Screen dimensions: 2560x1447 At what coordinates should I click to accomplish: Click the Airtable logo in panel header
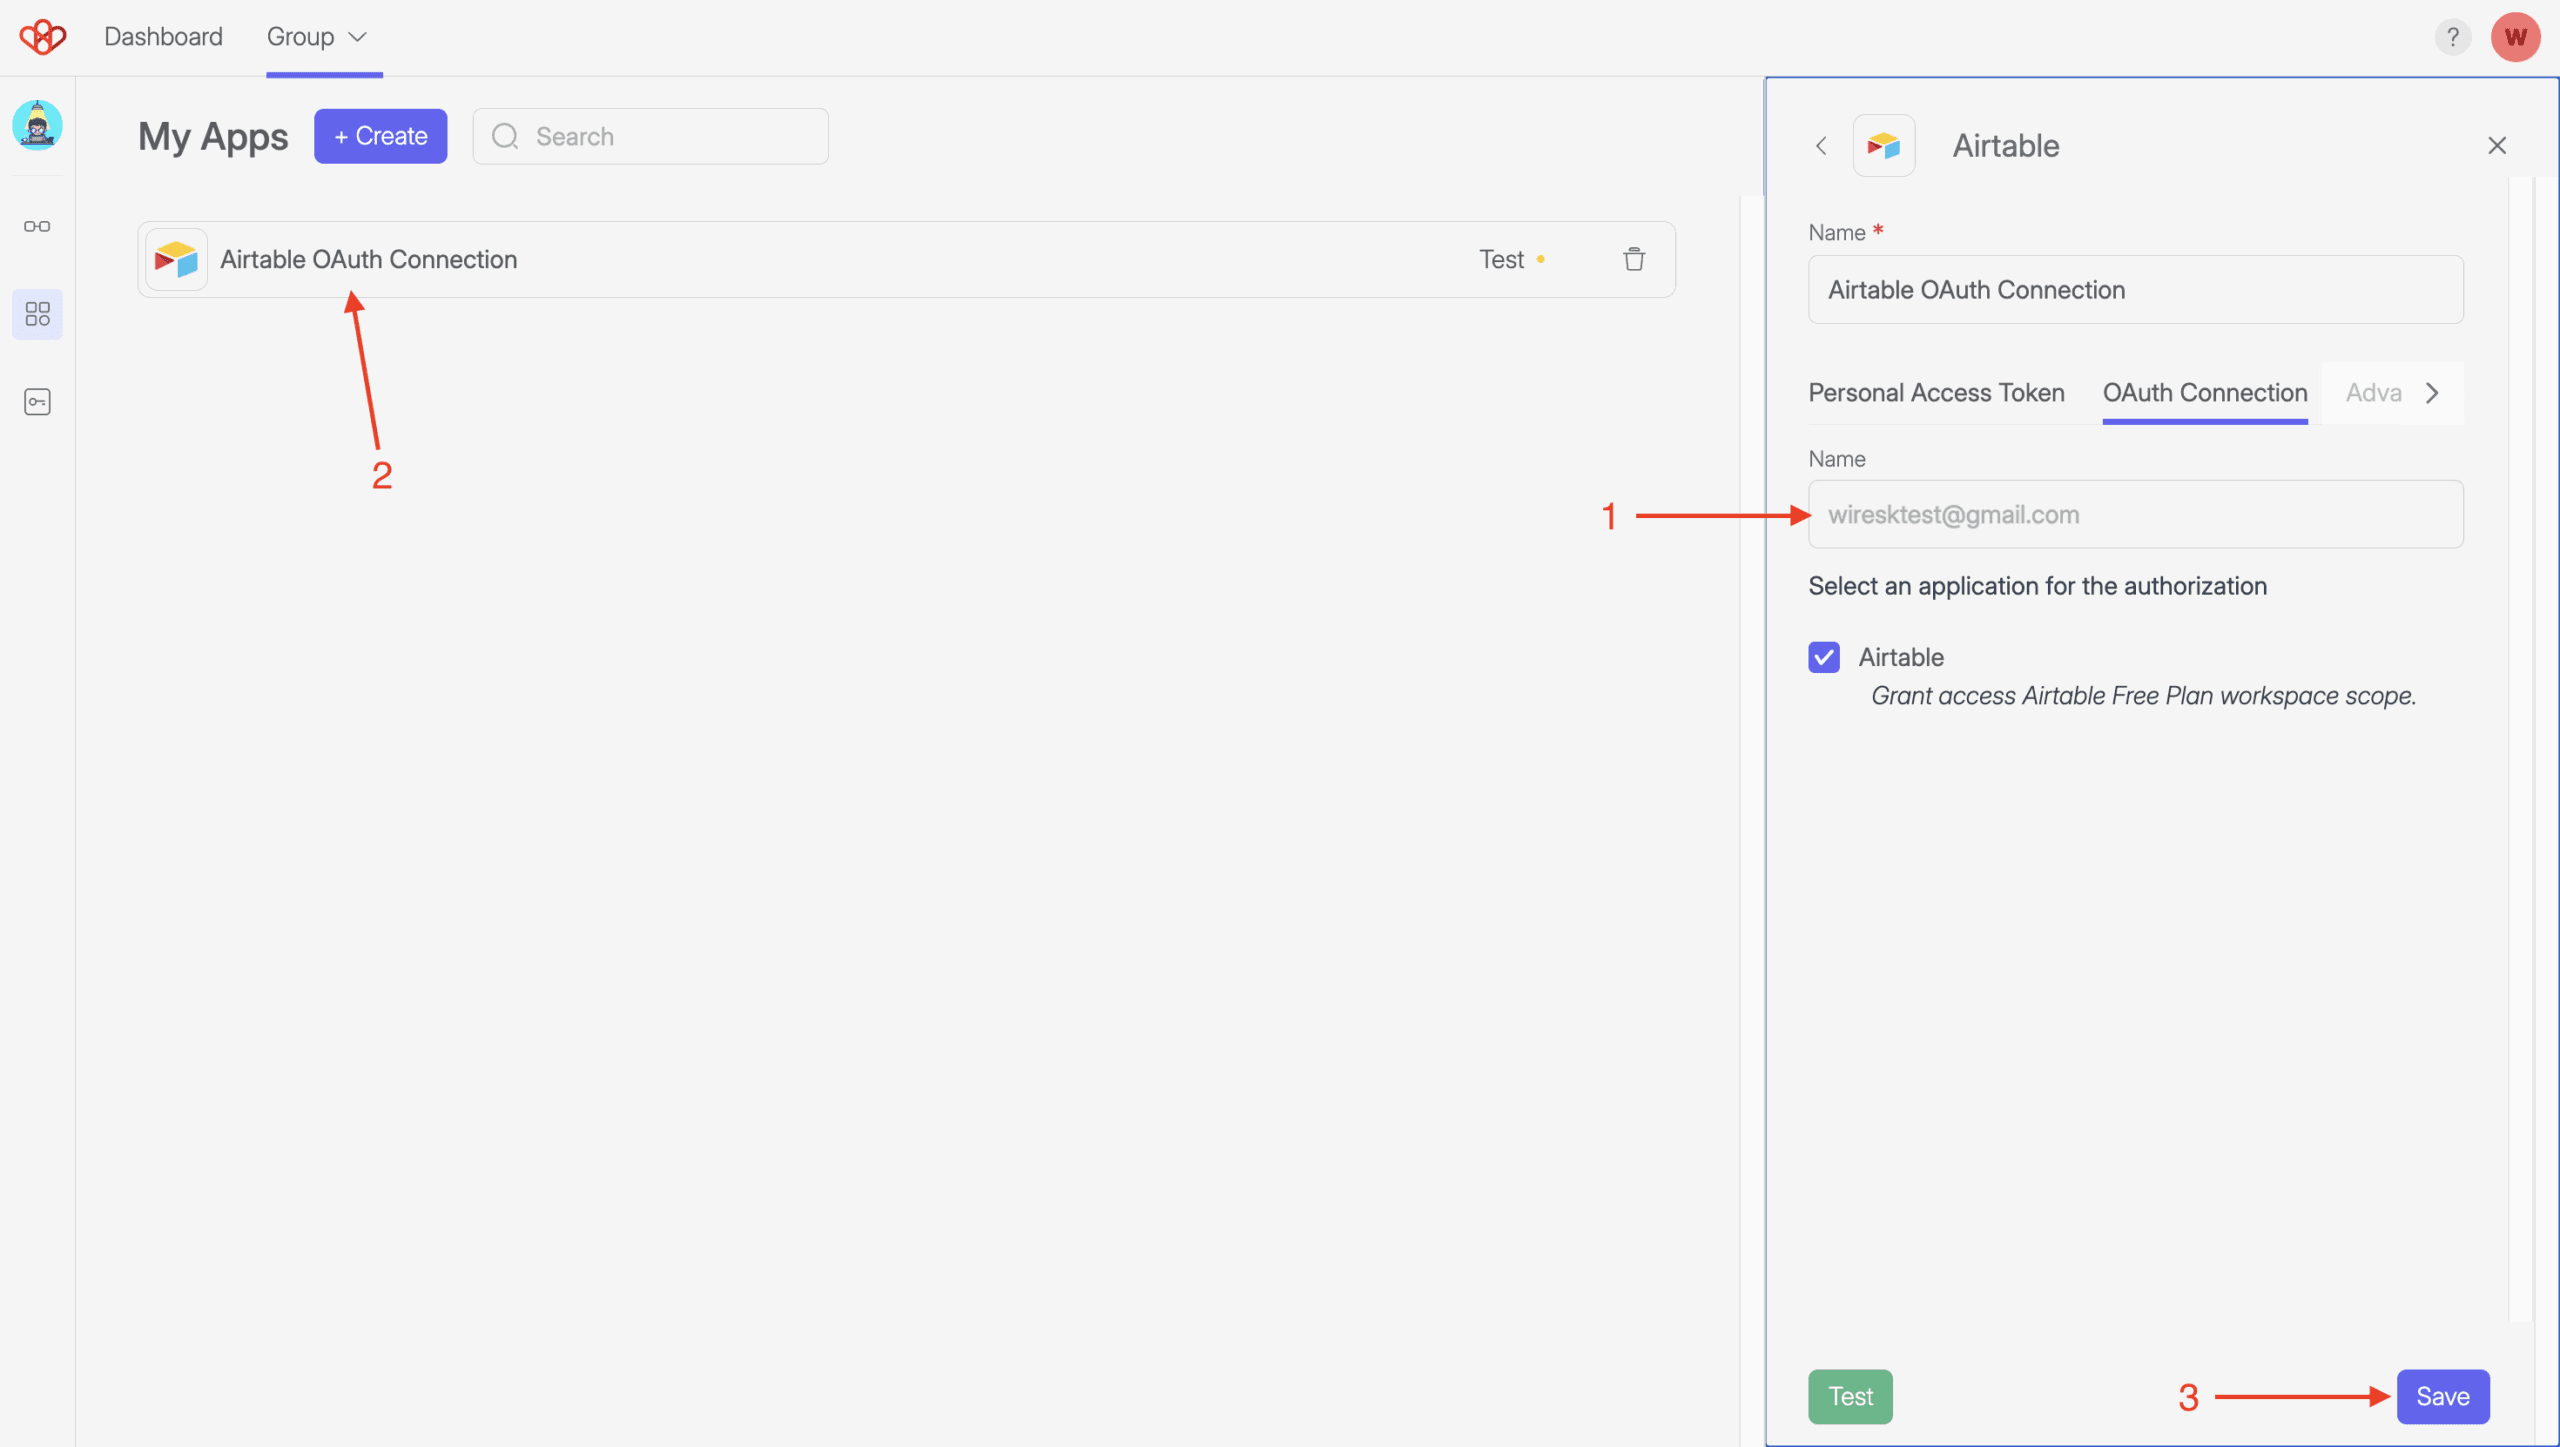[1884, 146]
